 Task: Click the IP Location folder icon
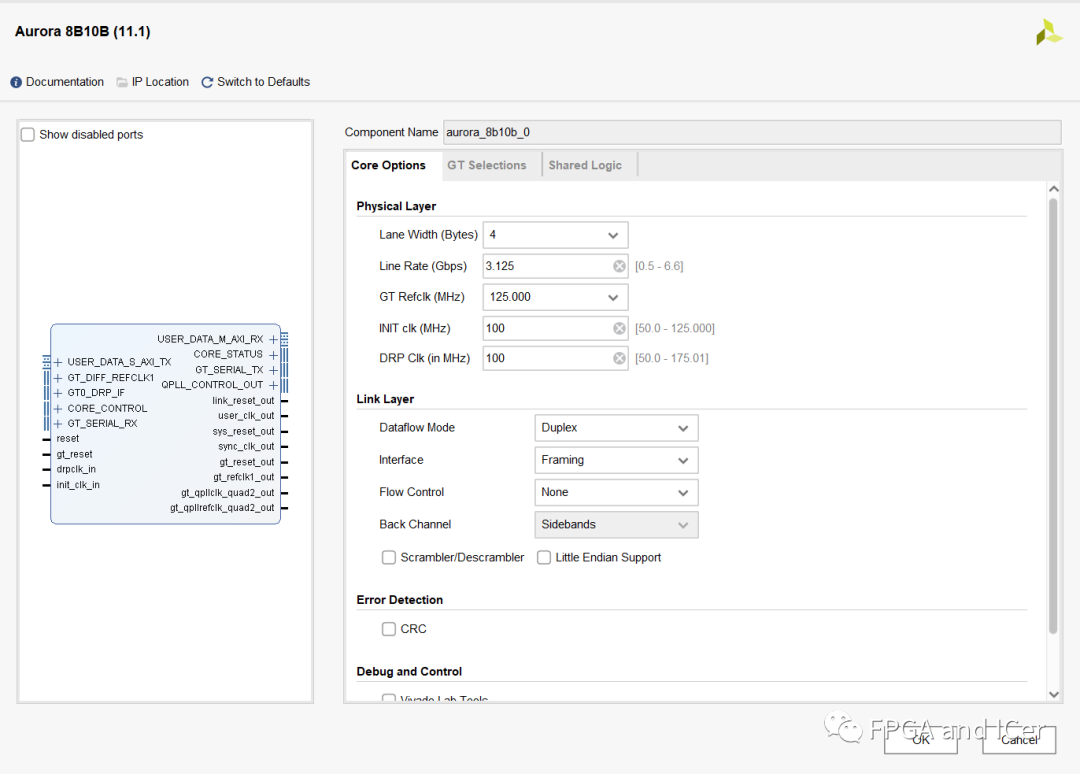point(122,83)
